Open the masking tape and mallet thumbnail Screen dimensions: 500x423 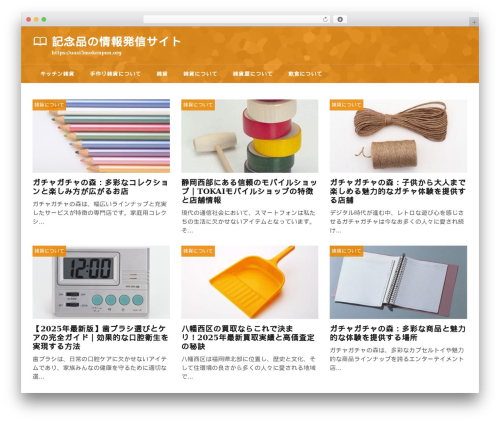250,136
